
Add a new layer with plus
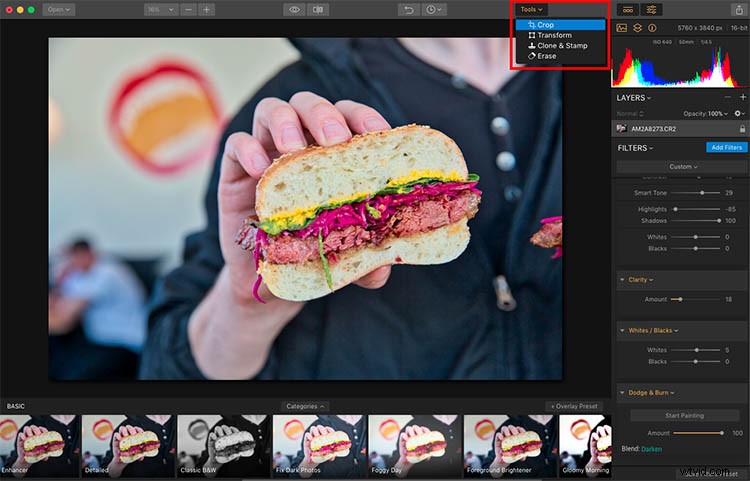[x=743, y=98]
